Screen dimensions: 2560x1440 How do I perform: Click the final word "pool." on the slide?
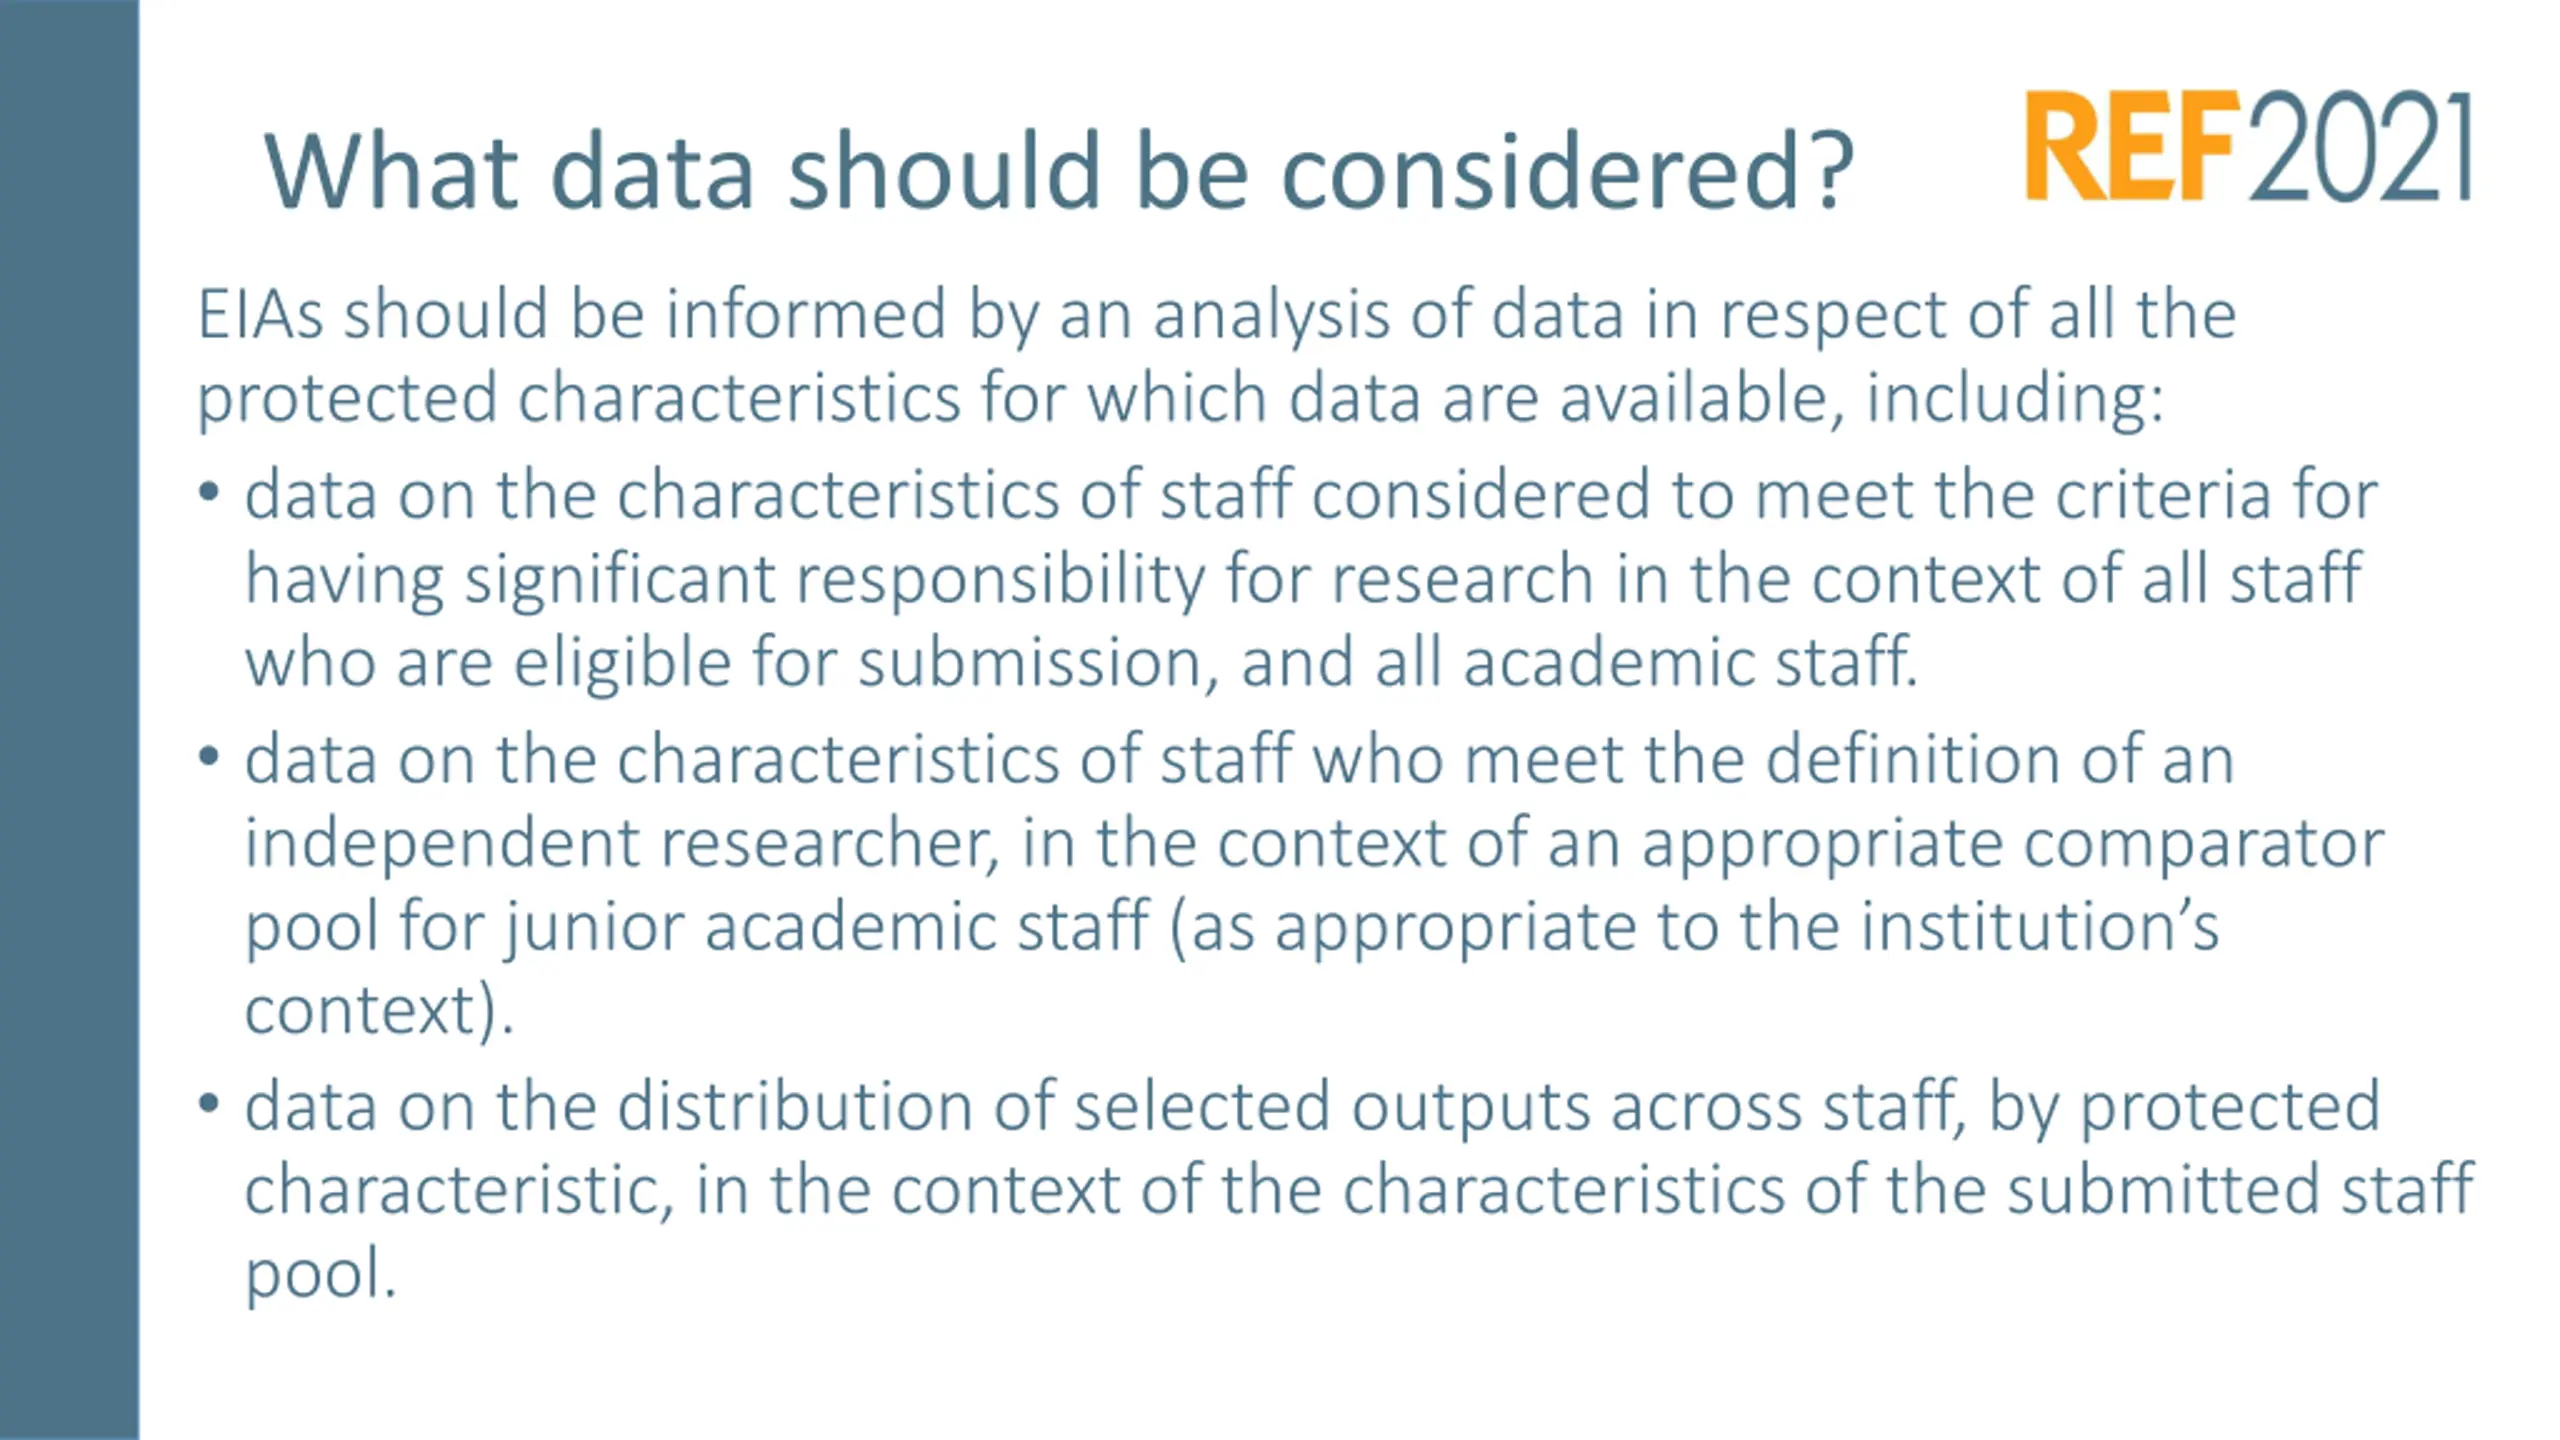click(320, 1274)
